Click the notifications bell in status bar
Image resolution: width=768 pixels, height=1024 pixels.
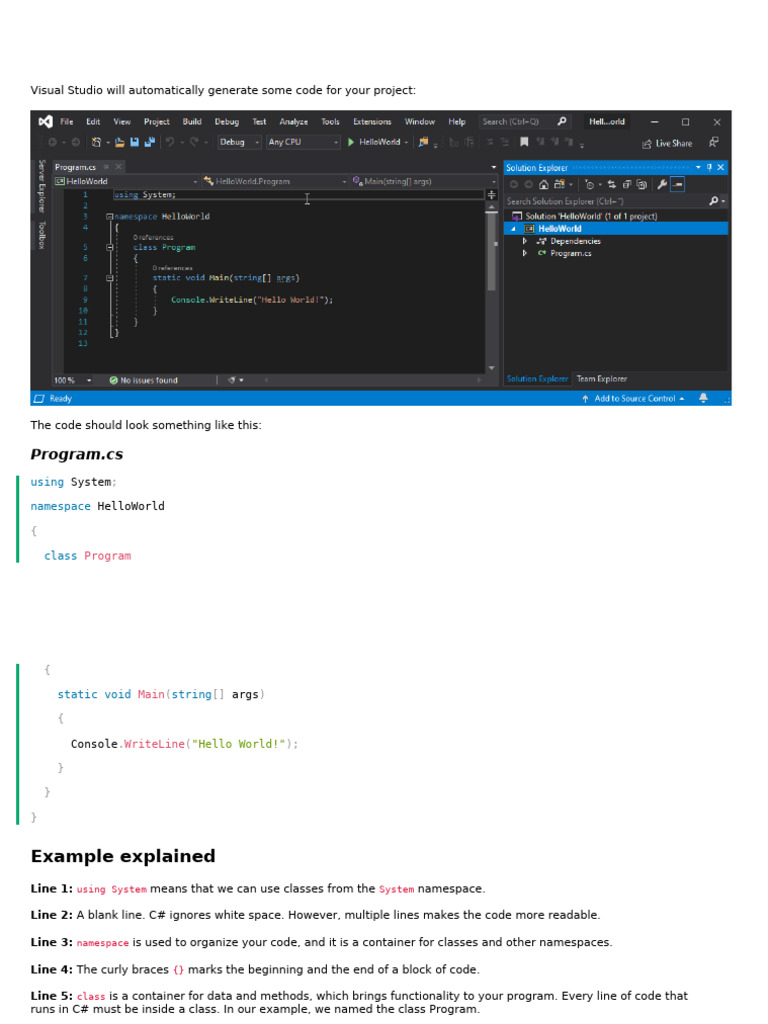[x=703, y=398]
